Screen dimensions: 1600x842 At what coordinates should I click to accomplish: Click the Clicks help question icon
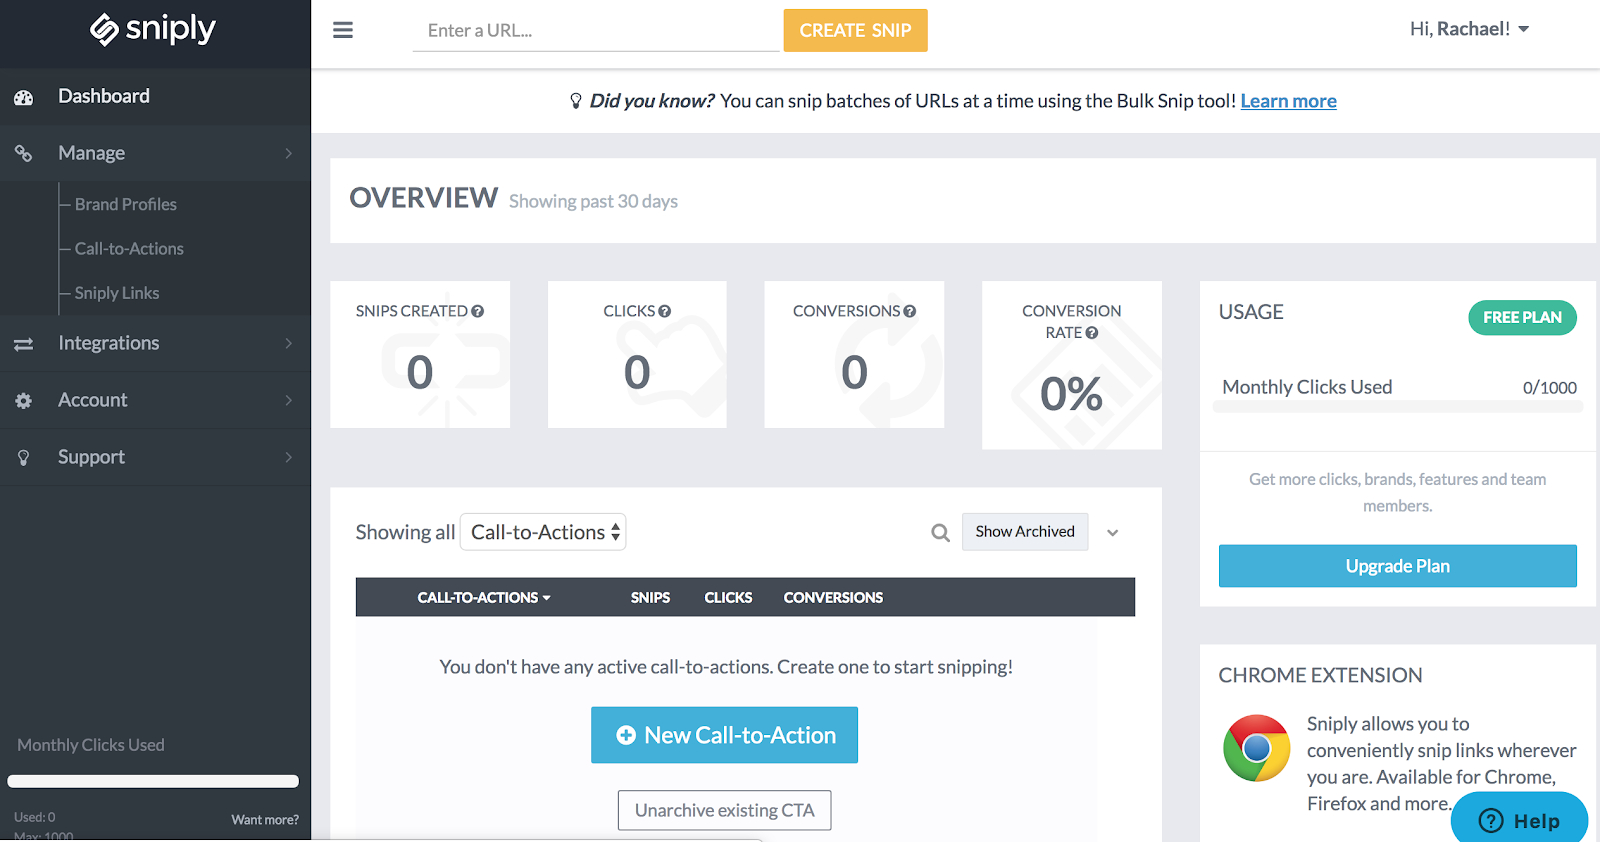click(665, 311)
